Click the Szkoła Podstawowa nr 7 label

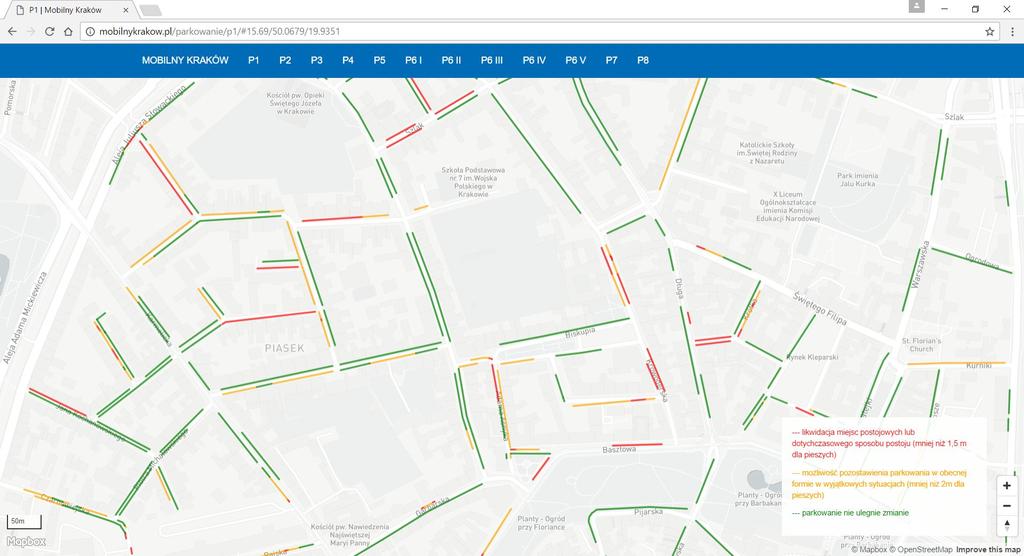click(473, 182)
